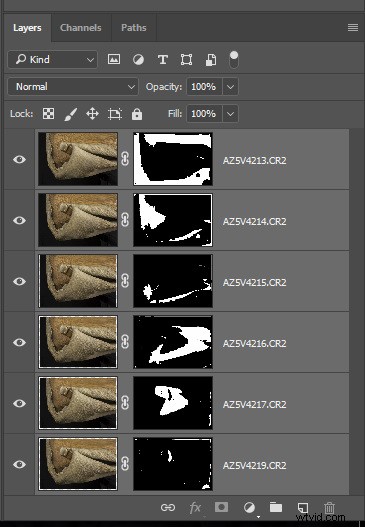The height and width of the screenshot is (527, 365).
Task: Lock transparent pixels of the layer
Action: click(x=48, y=114)
